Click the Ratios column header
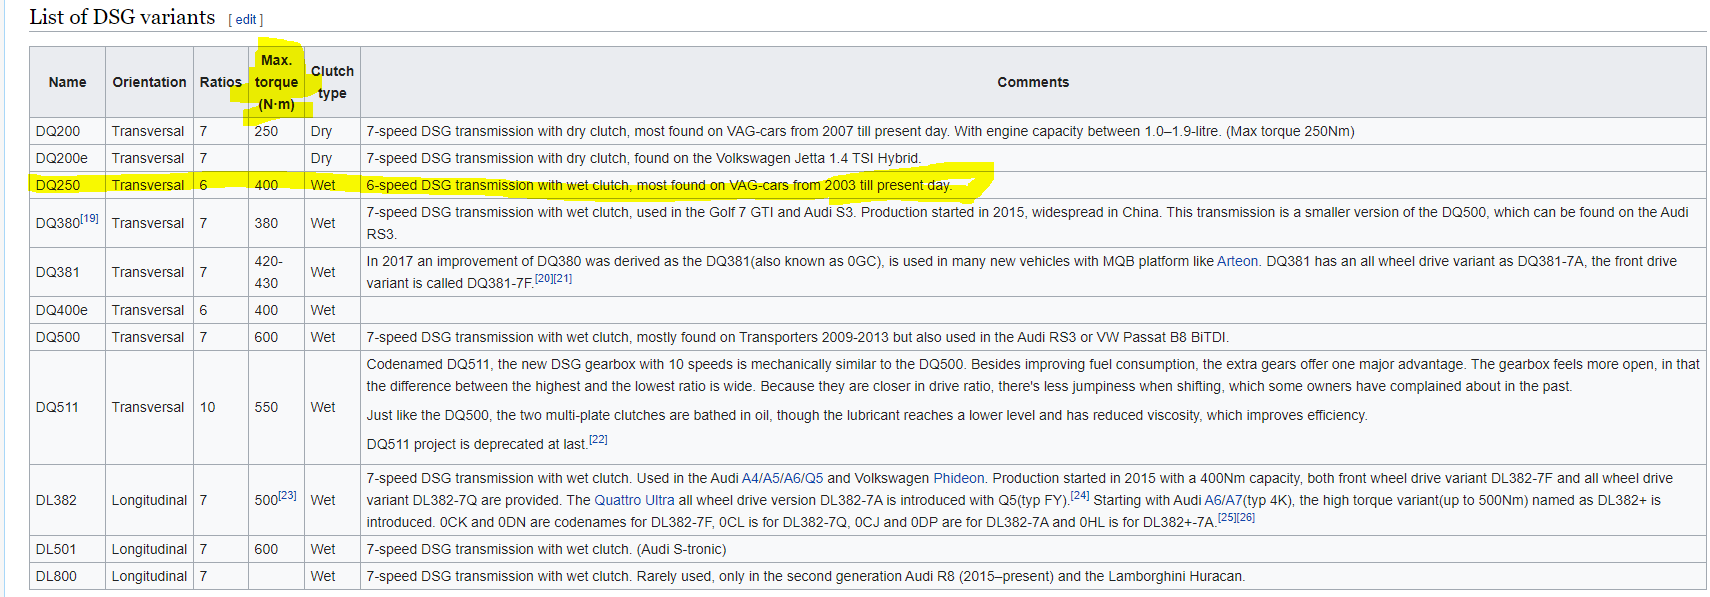This screenshot has height=597, width=1710. pos(220,82)
